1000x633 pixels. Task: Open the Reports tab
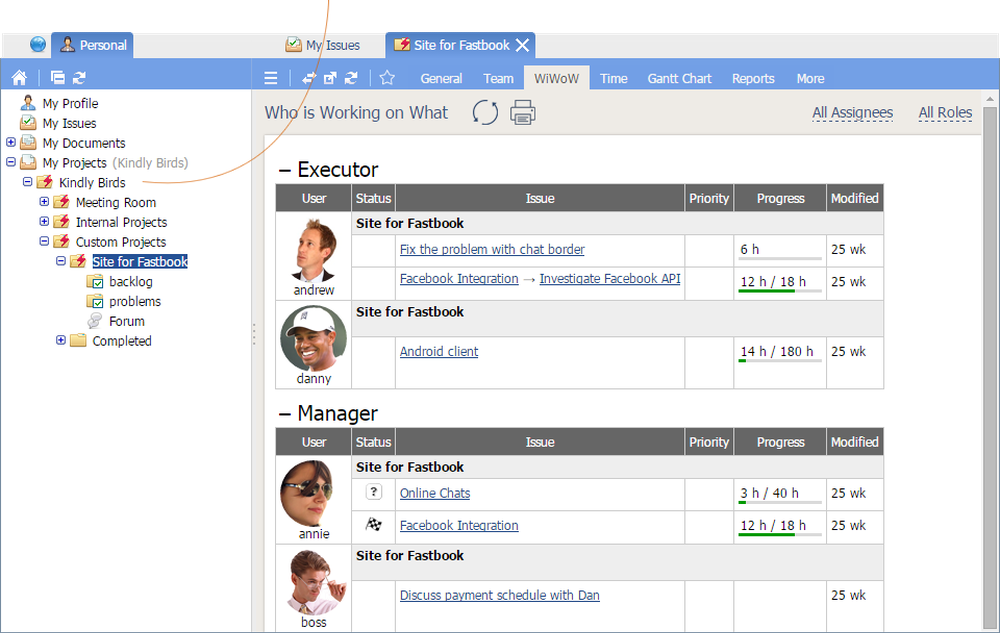tap(753, 78)
